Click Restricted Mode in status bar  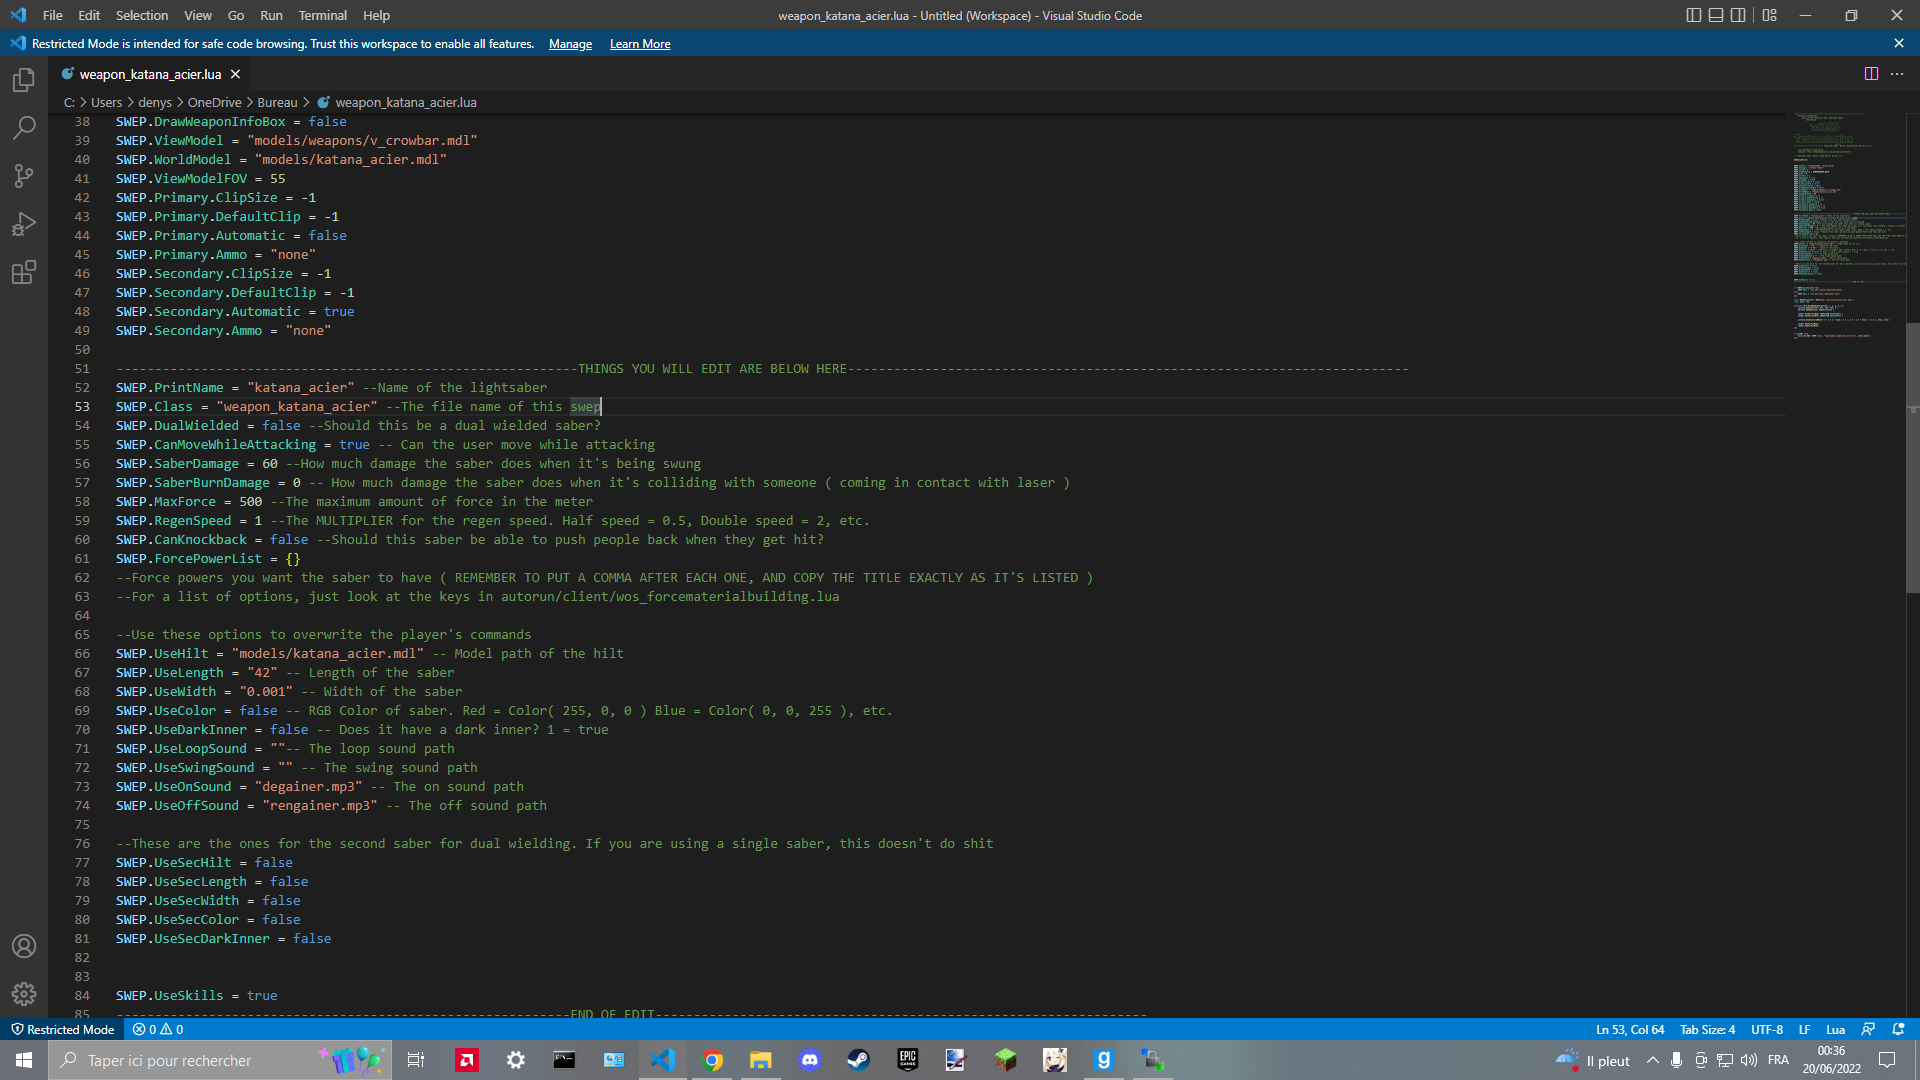pos(63,1029)
